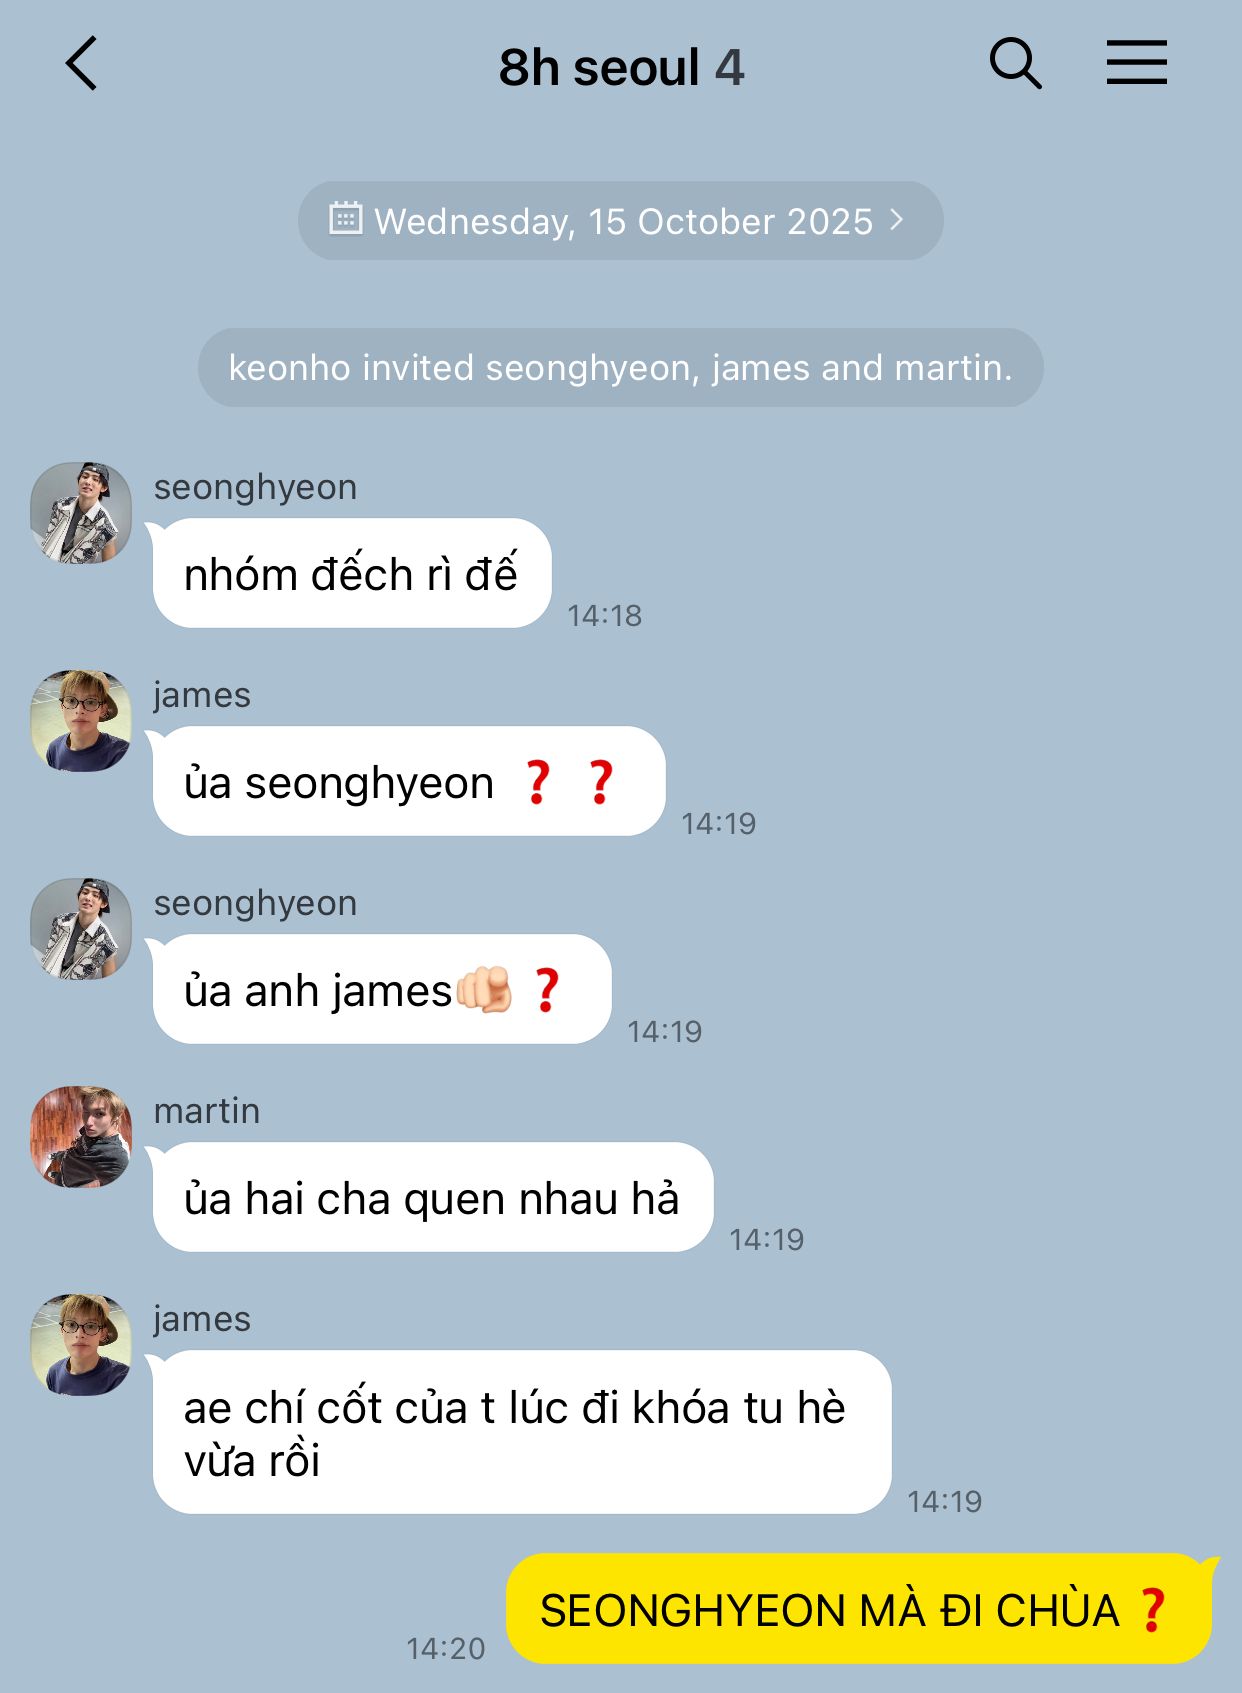
Task: Tap the yellow 'SEONGHYEON MÀ ĐI CHÙA' bubble
Action: point(859,1609)
